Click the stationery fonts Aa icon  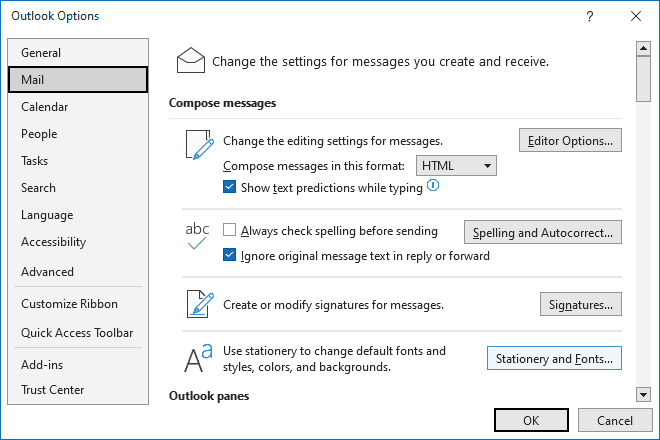click(x=198, y=358)
